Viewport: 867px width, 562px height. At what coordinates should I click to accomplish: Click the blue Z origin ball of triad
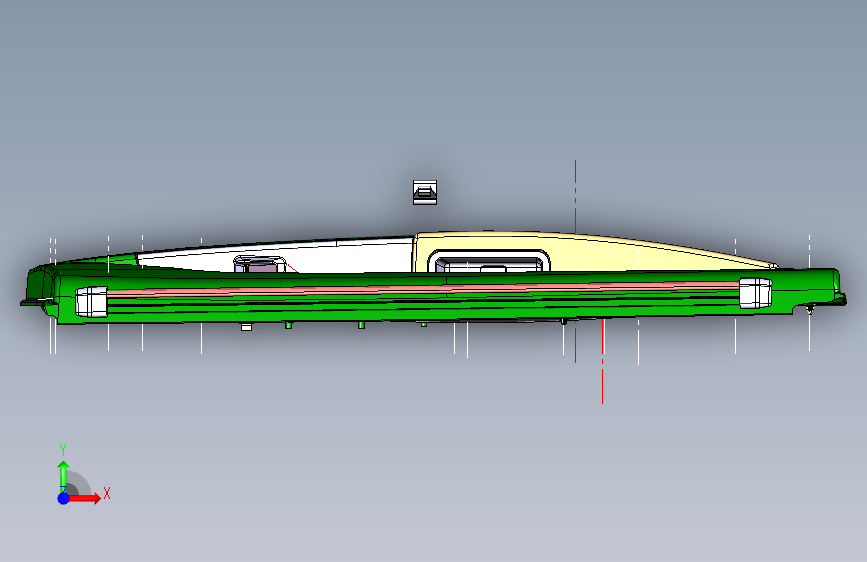click(64, 498)
